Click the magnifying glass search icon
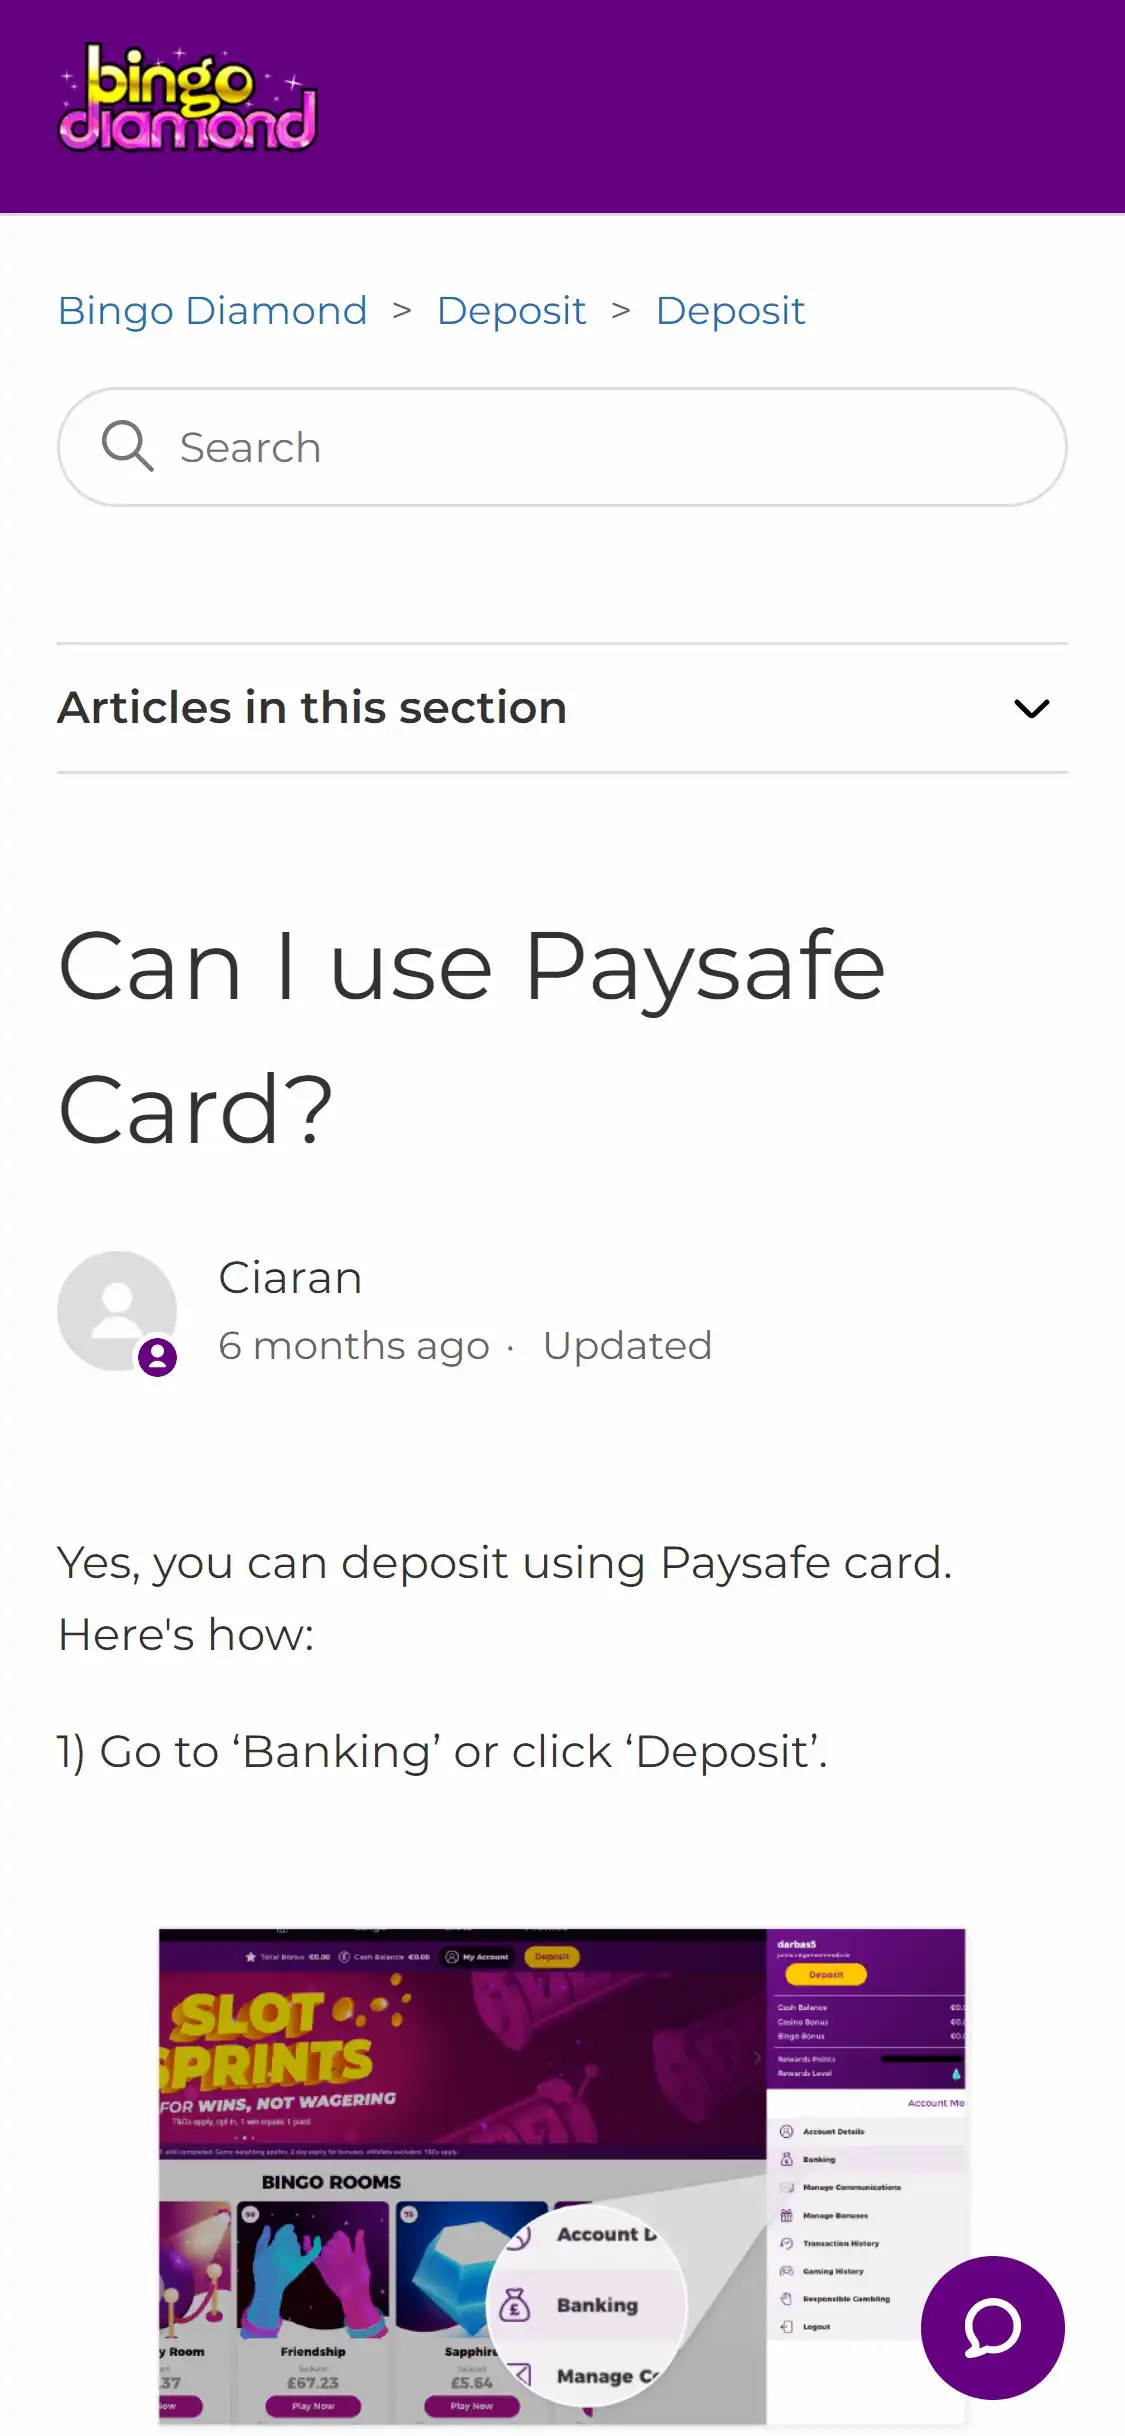 click(x=127, y=446)
